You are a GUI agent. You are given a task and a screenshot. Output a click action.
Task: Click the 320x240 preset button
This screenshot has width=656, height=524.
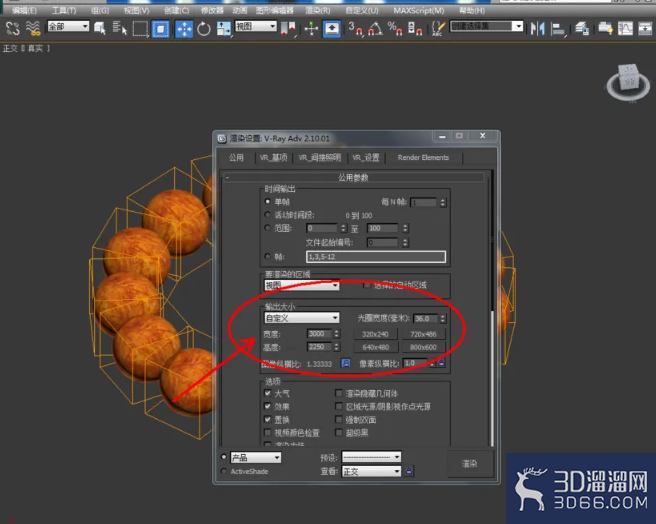[x=375, y=334]
